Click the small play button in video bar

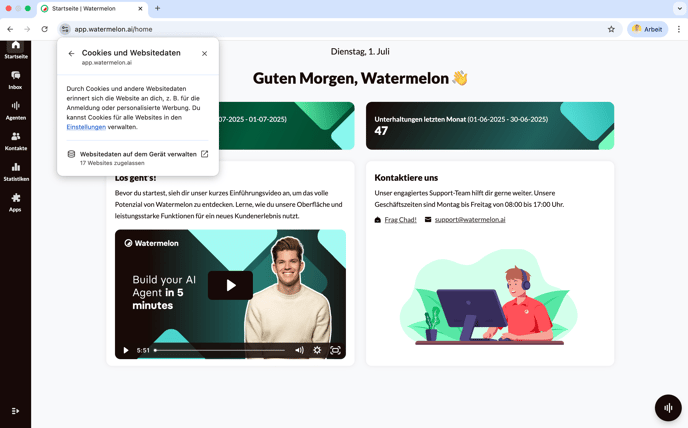click(126, 350)
